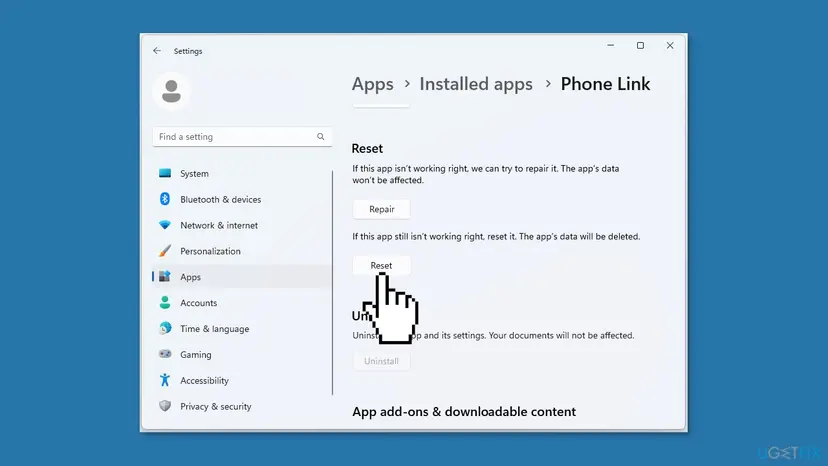Select Accounts in the sidebar

tap(242, 303)
